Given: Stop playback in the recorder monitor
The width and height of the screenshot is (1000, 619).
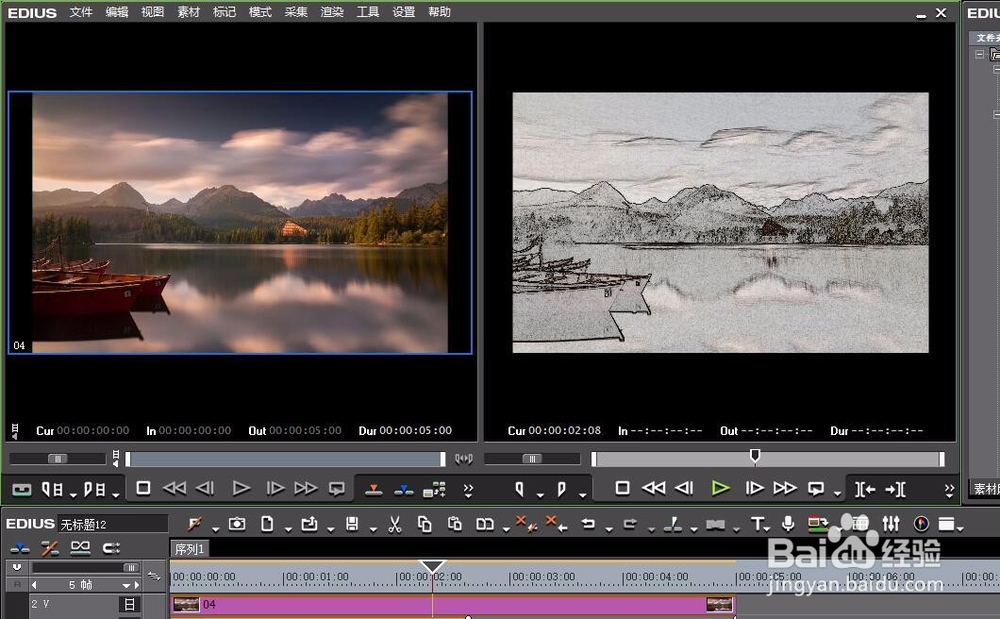Looking at the screenshot, I should coord(622,488).
